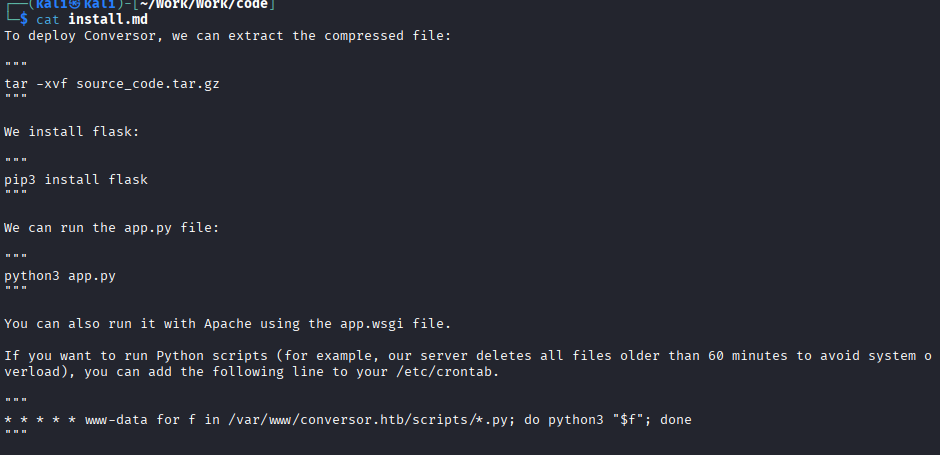Screen dimensions: 940x455
Task: Click the word 'done' ending the cron line
Action: click(x=676, y=420)
